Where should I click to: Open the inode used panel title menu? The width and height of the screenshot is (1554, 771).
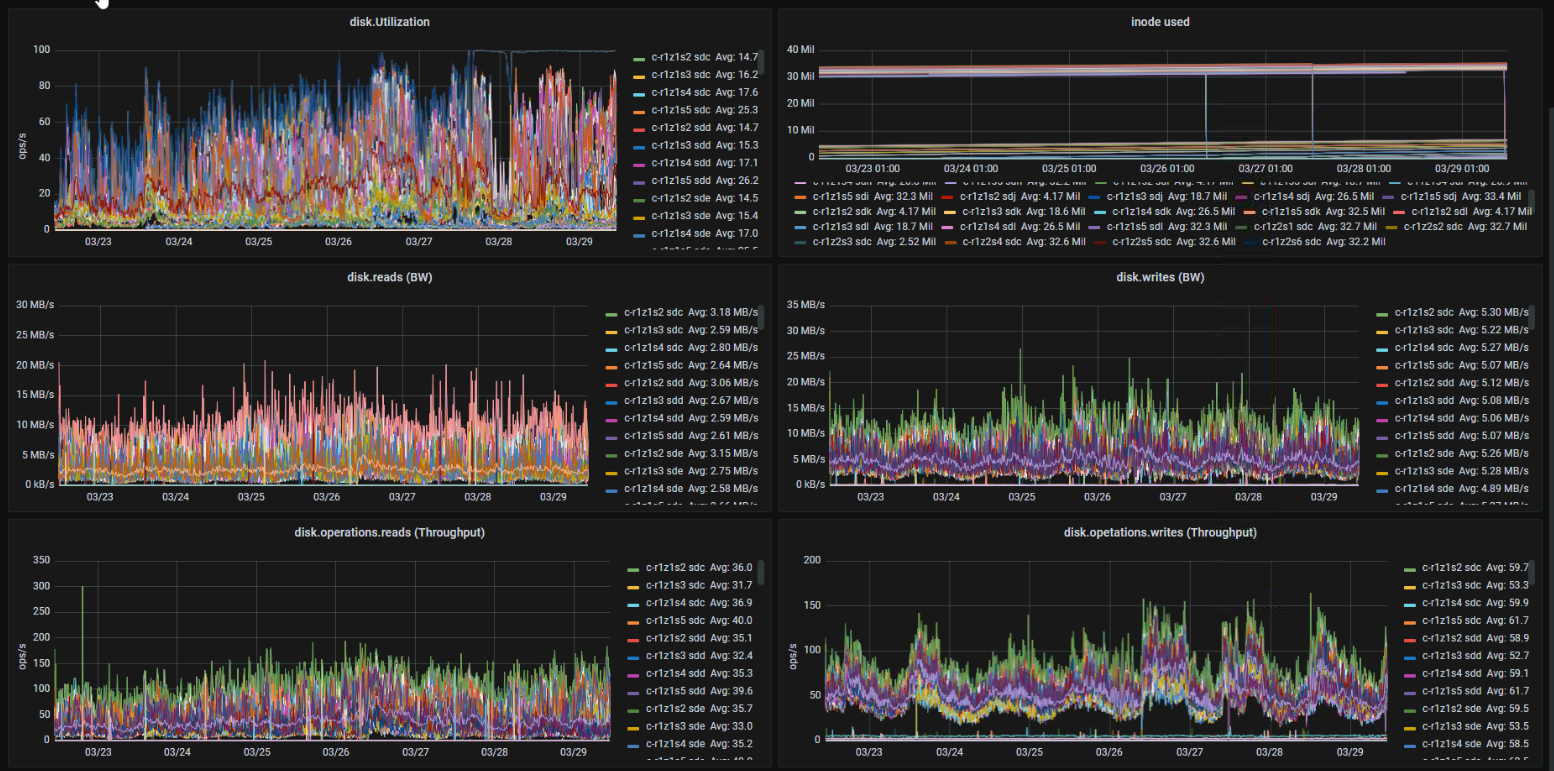(1161, 22)
